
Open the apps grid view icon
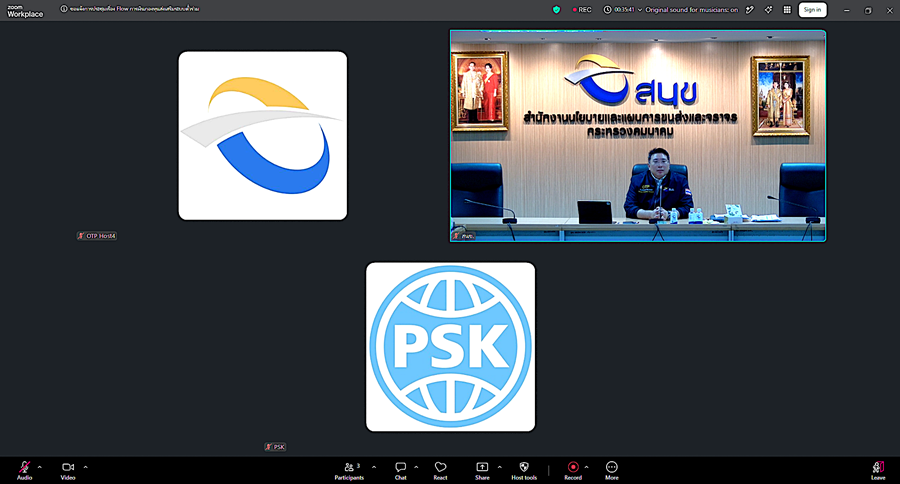pyautogui.click(x=788, y=10)
